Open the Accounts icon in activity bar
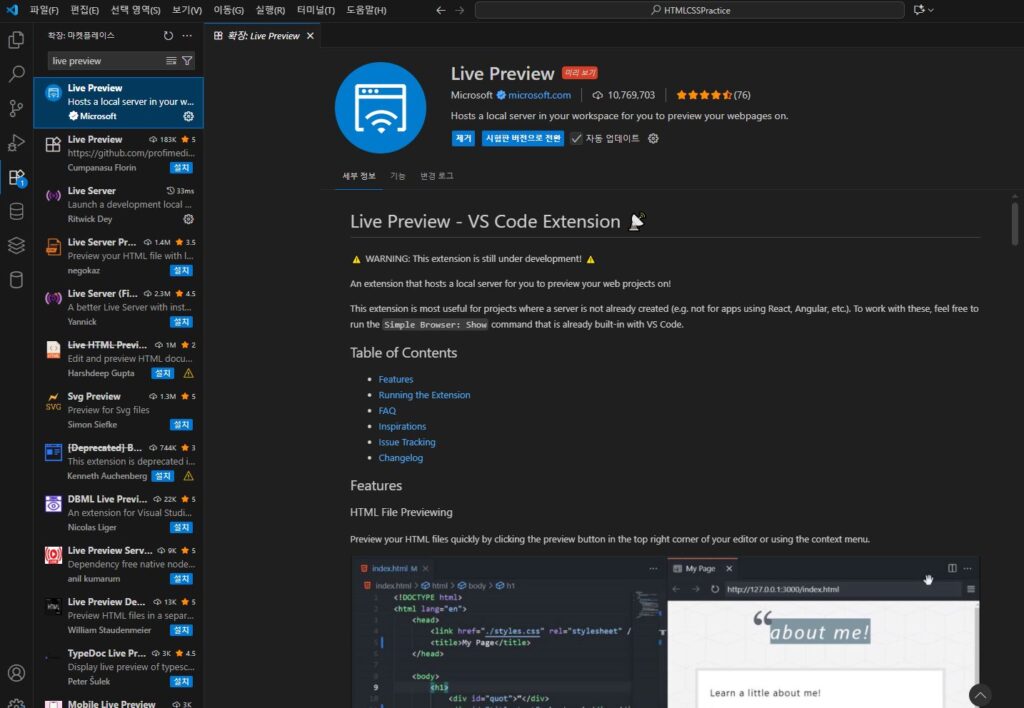This screenshot has height=708, width=1024. click(x=16, y=673)
